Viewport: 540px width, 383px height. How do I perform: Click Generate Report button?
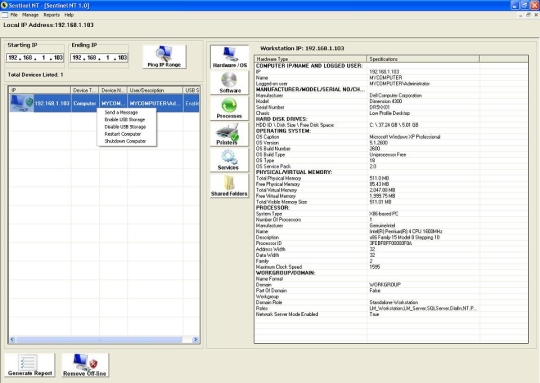[x=30, y=365]
